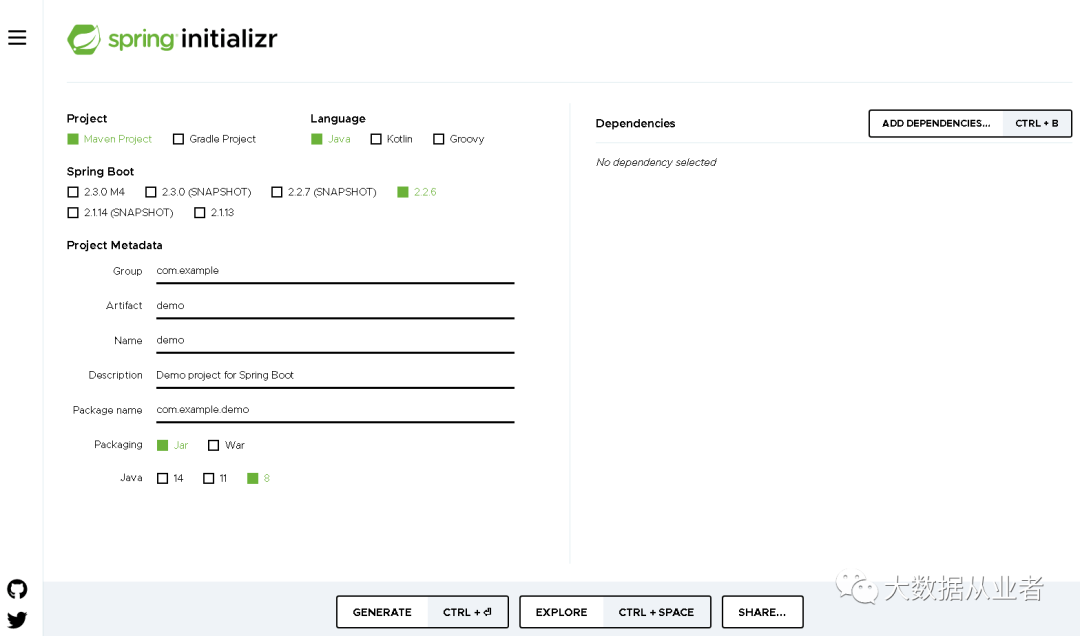Click the Share button
The image size is (1080, 636).
pyautogui.click(x=762, y=612)
